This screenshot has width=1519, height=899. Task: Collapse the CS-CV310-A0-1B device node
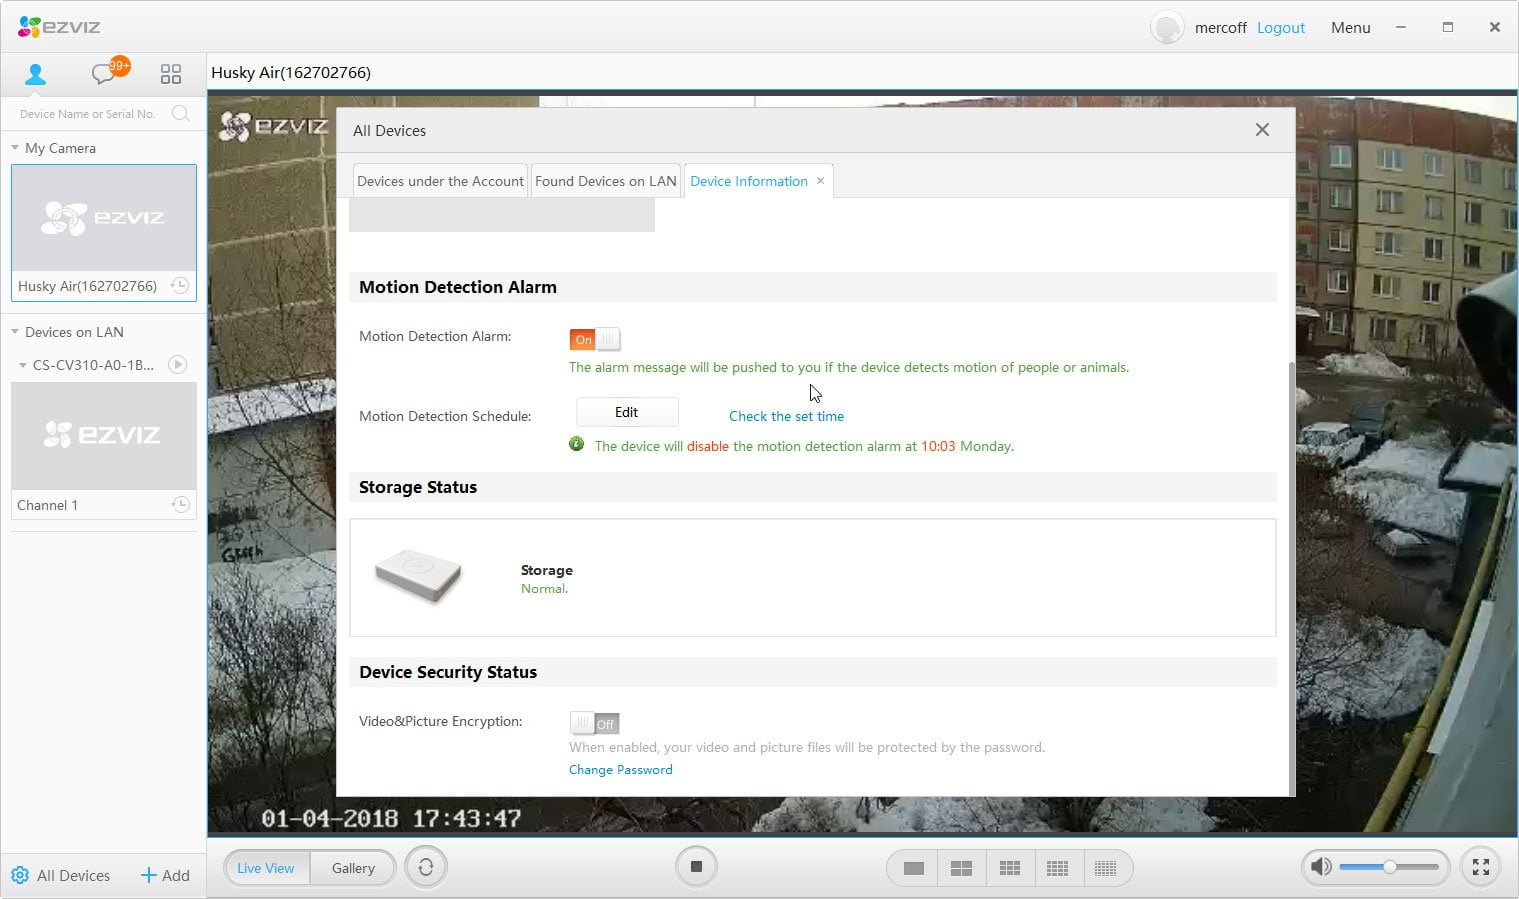coord(23,366)
